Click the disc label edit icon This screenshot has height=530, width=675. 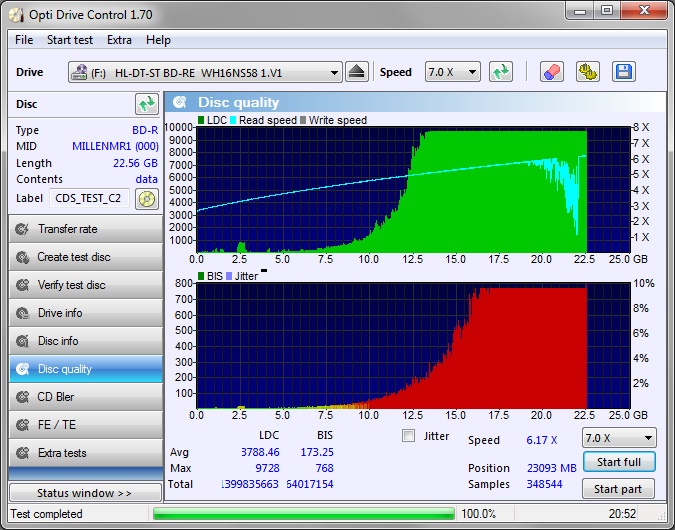pos(147,198)
